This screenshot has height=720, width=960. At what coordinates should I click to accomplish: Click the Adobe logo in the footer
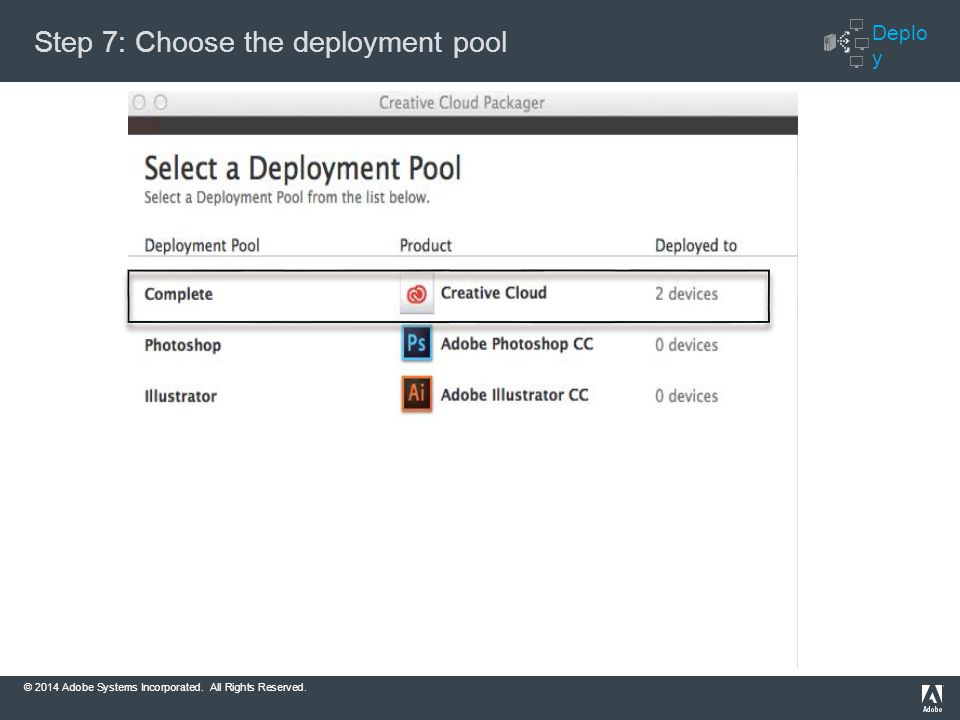click(932, 699)
